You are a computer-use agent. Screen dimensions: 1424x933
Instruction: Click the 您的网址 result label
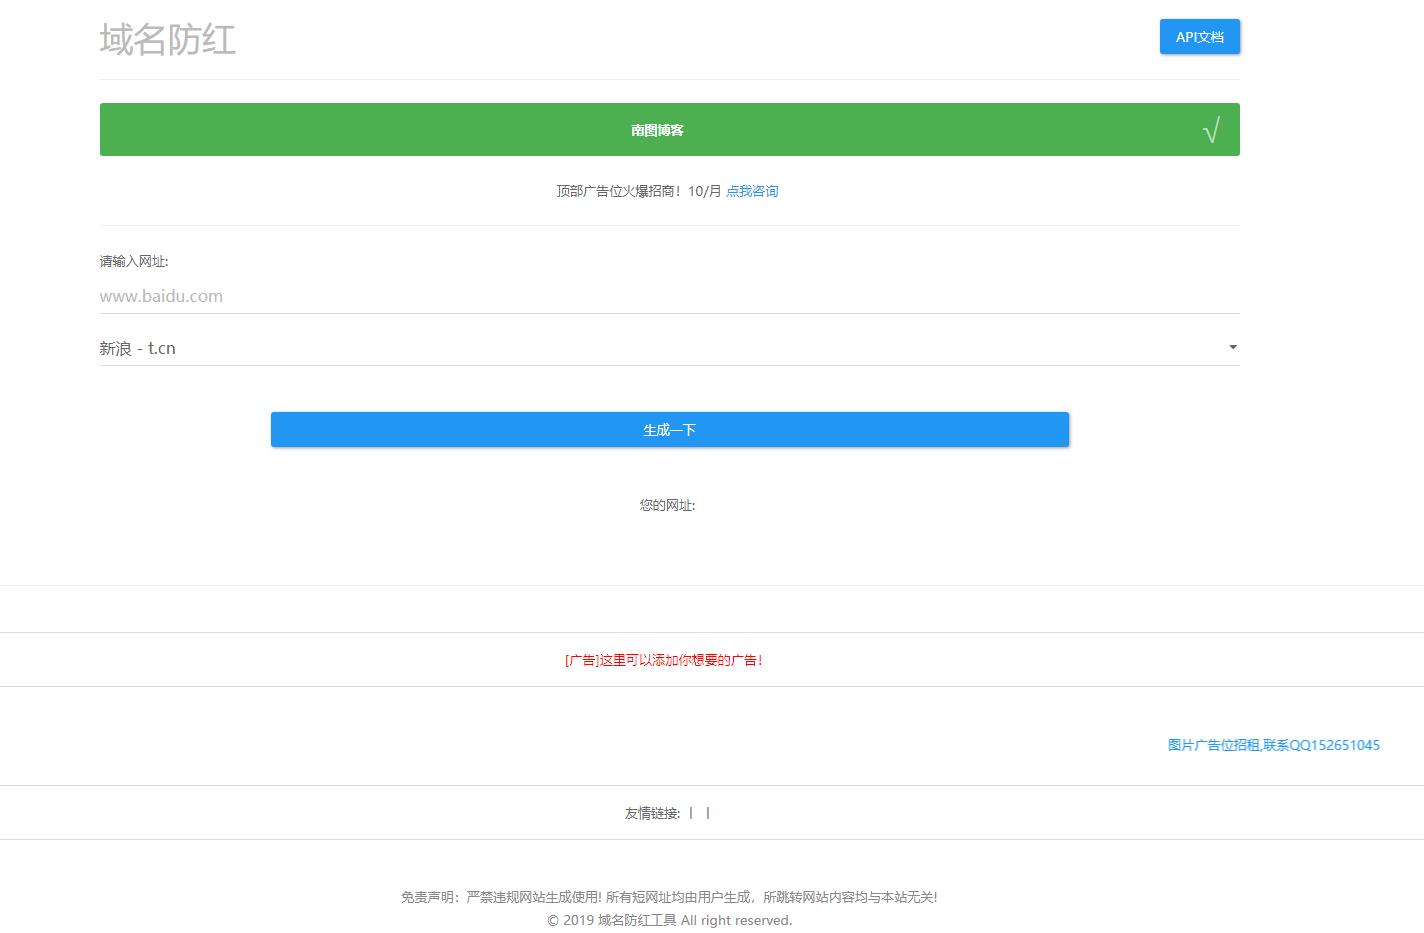(667, 505)
